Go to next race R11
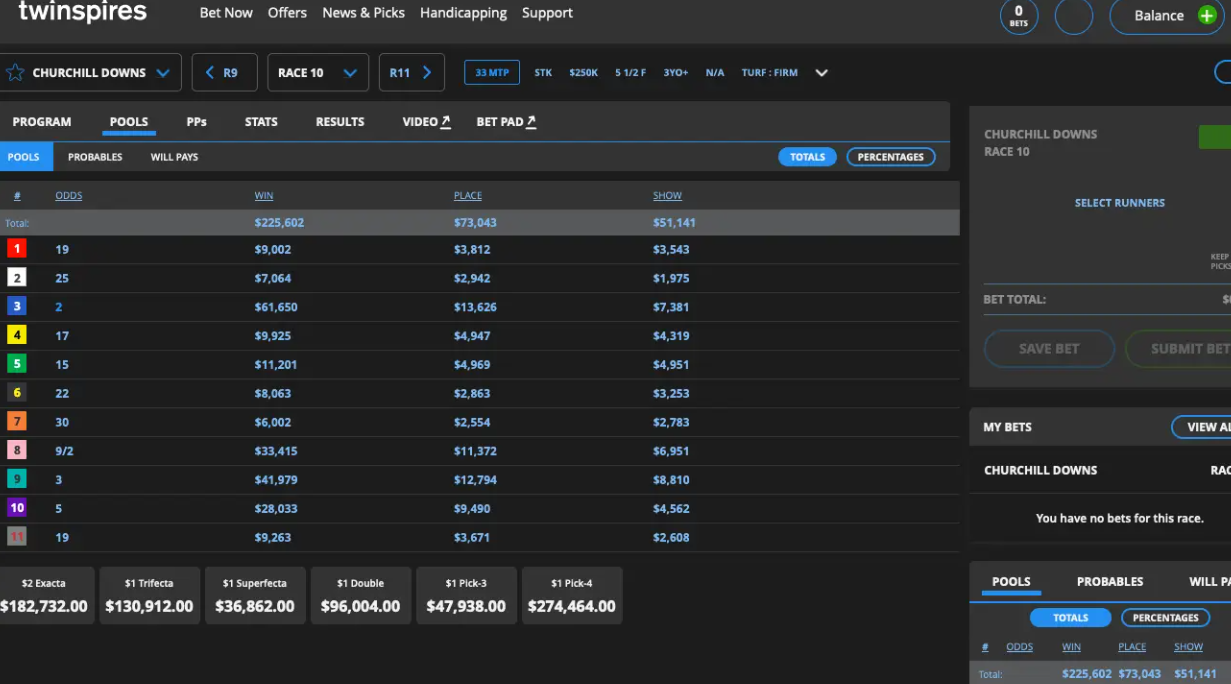The height and width of the screenshot is (684, 1231). (411, 73)
